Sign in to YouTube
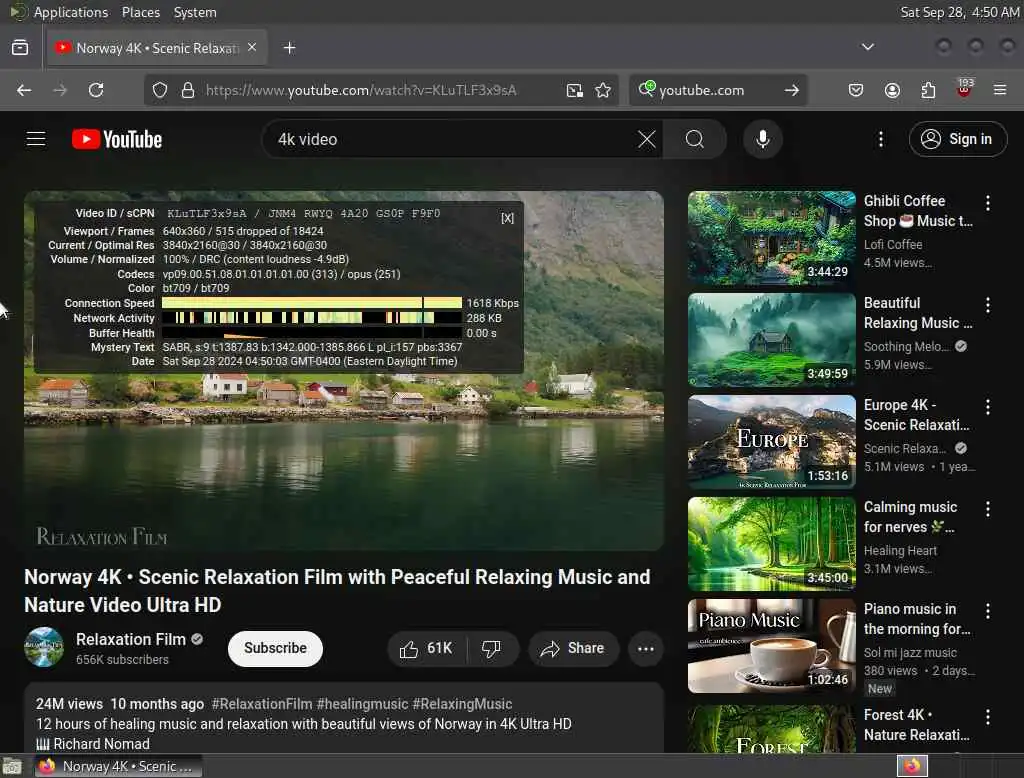Viewport: 1024px width, 778px height. pyautogui.click(x=957, y=139)
